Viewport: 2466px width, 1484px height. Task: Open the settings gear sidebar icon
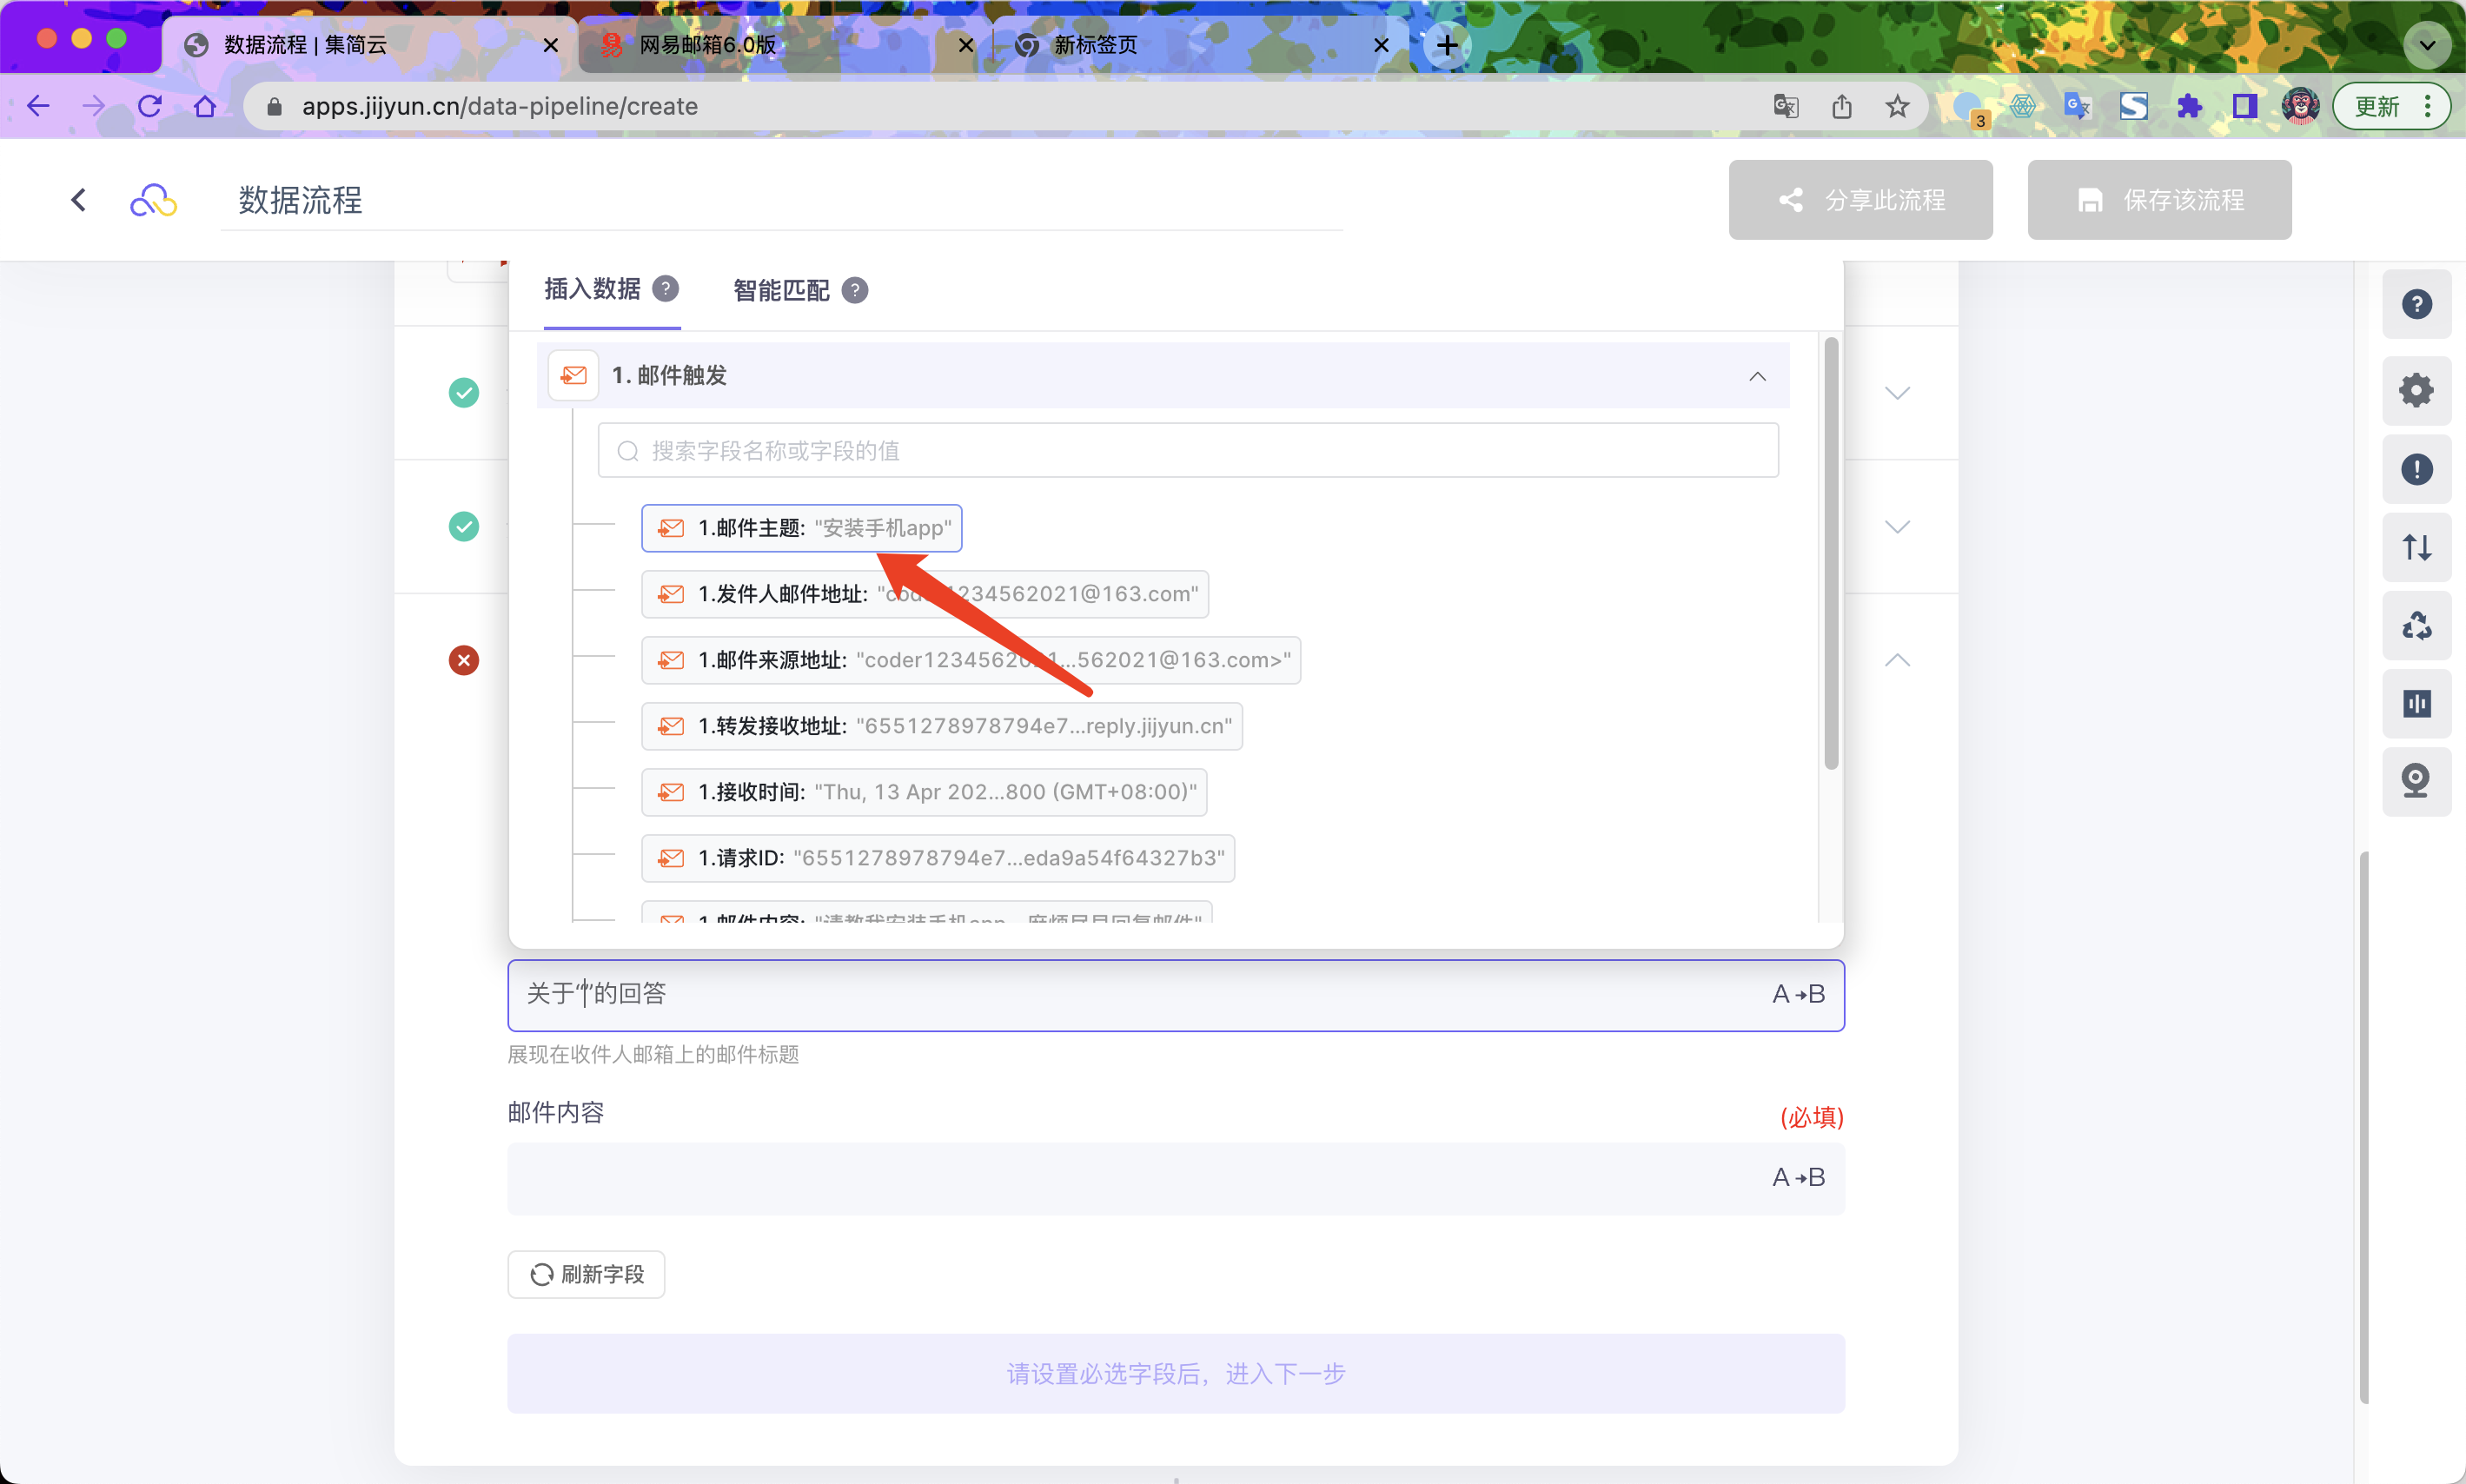[x=2416, y=390]
